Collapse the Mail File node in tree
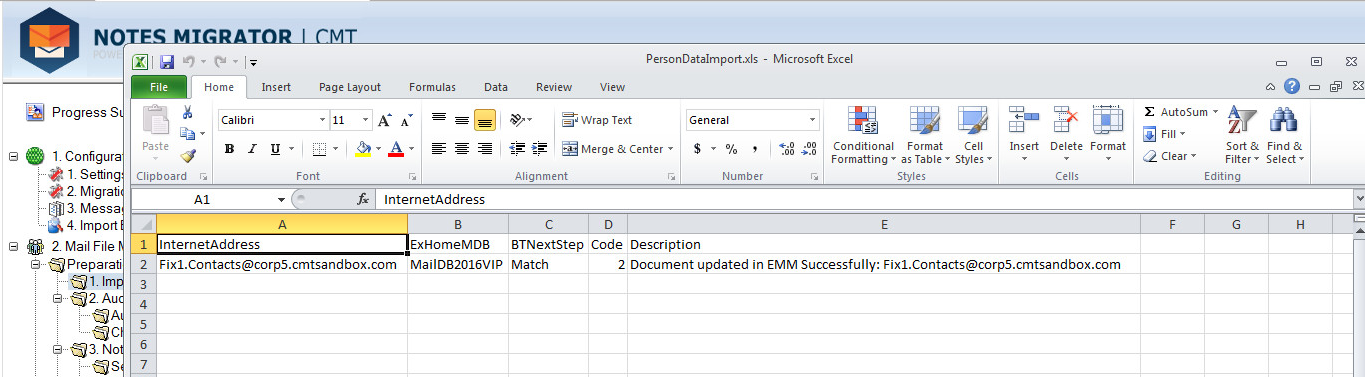This screenshot has height=377, width=1365. (14, 246)
